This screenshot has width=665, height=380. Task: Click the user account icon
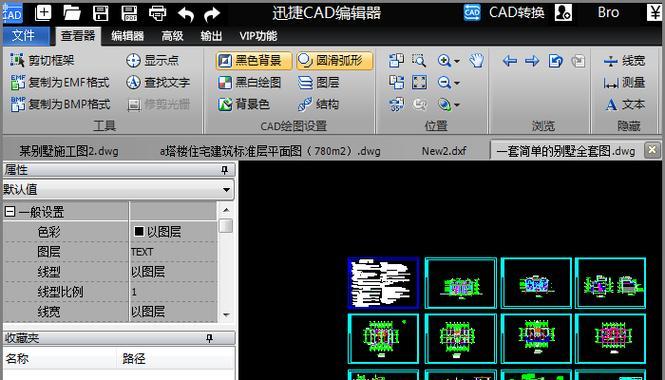563,13
